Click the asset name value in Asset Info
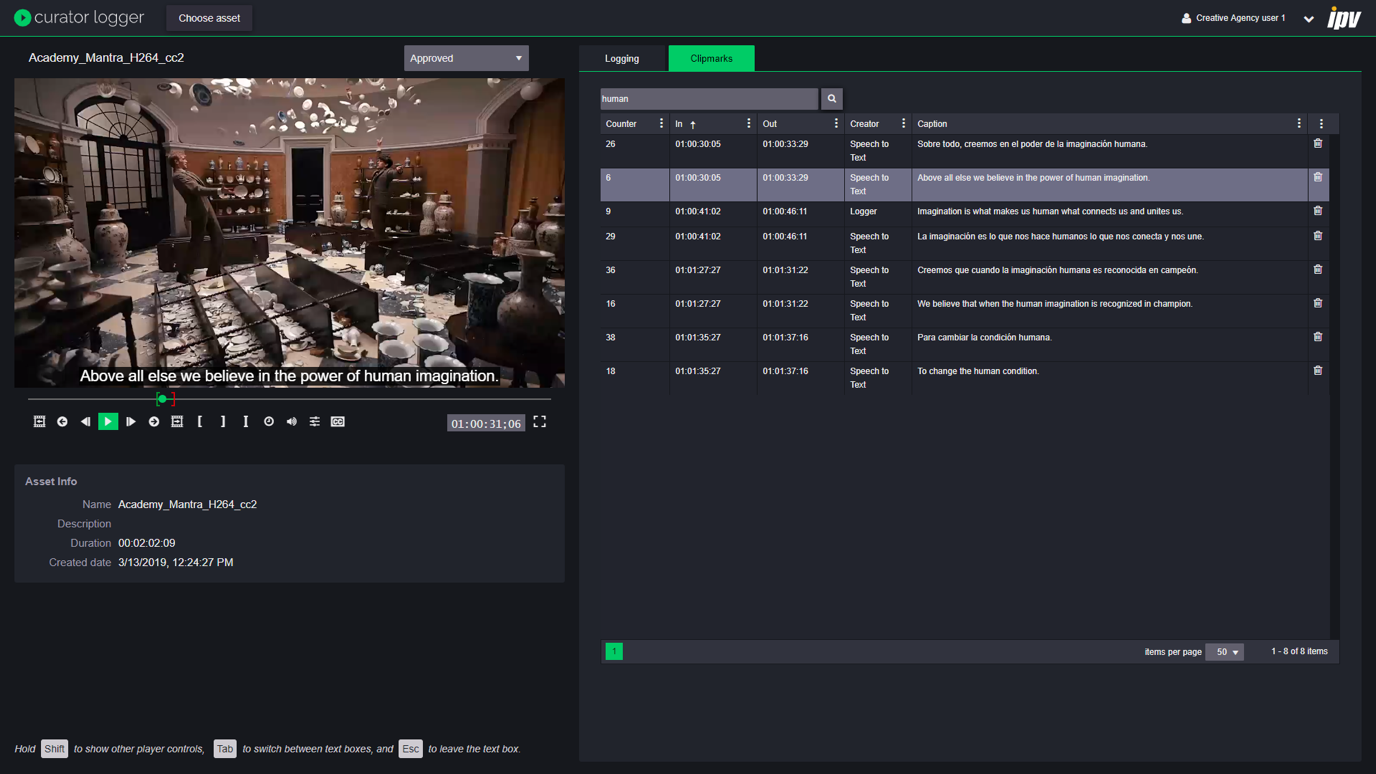The height and width of the screenshot is (774, 1376). pos(187,505)
